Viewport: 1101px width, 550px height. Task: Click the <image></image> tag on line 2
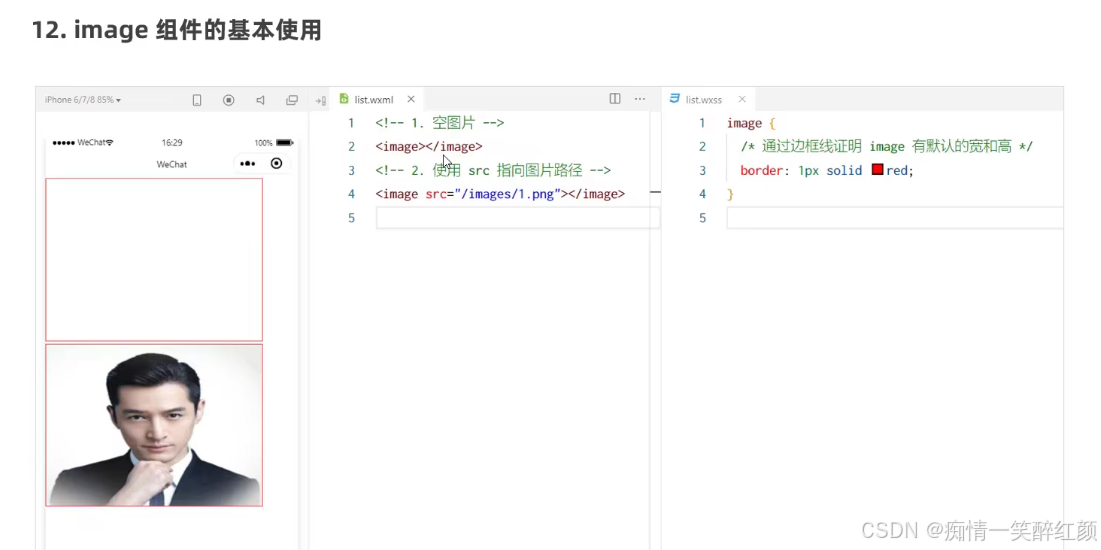pyautogui.click(x=429, y=147)
